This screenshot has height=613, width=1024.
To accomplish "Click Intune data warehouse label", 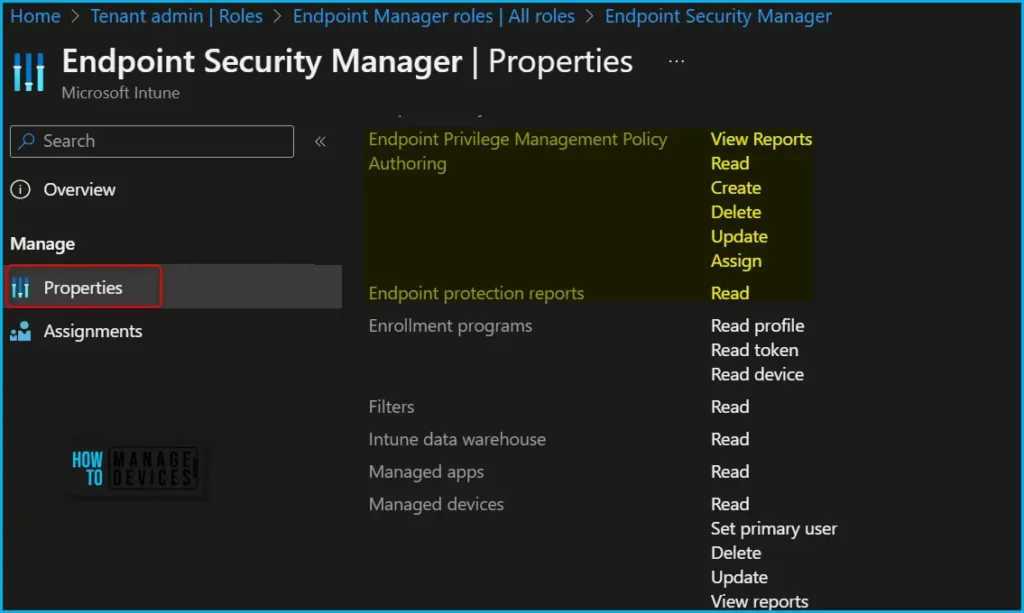I will (x=457, y=439).
